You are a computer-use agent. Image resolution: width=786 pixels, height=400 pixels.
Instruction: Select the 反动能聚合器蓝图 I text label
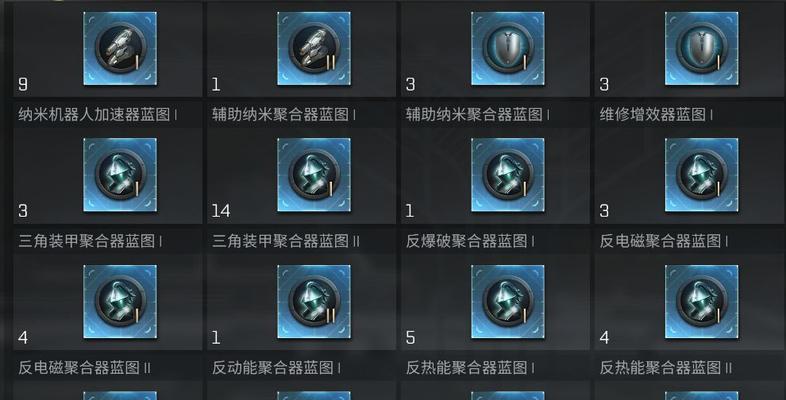pyautogui.click(x=276, y=368)
